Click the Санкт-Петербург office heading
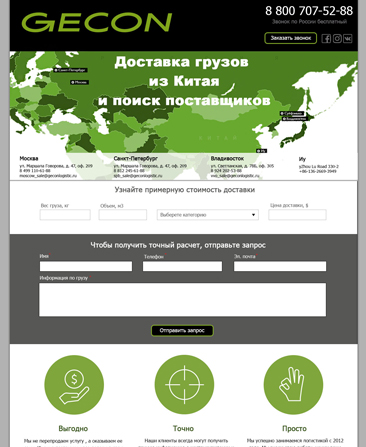The width and height of the screenshot is (366, 447). click(x=135, y=158)
